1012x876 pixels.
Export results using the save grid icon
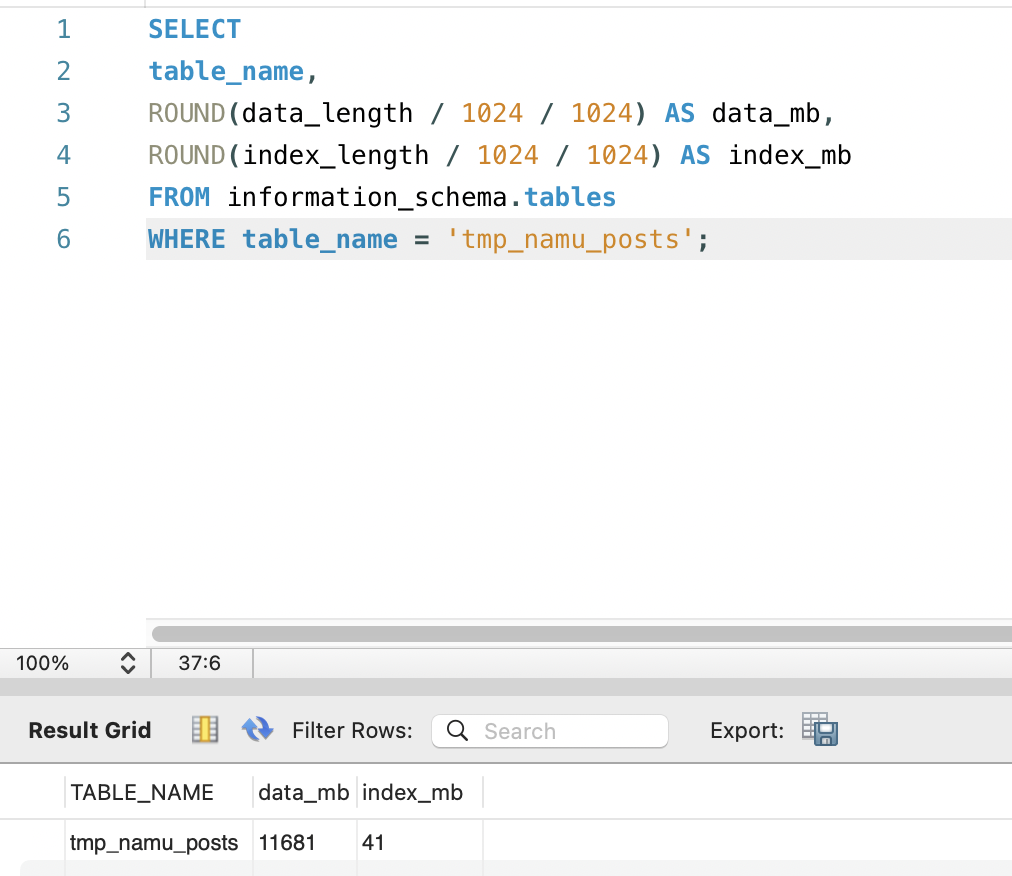coord(819,730)
